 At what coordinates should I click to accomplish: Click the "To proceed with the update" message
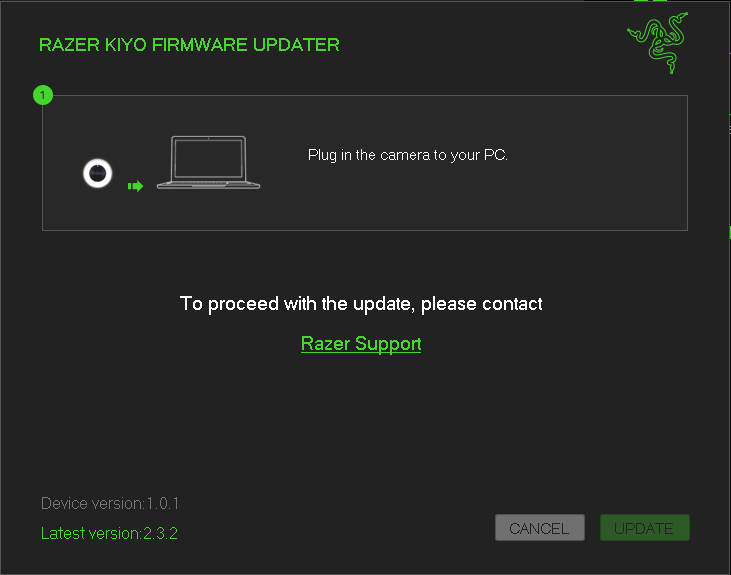(361, 304)
